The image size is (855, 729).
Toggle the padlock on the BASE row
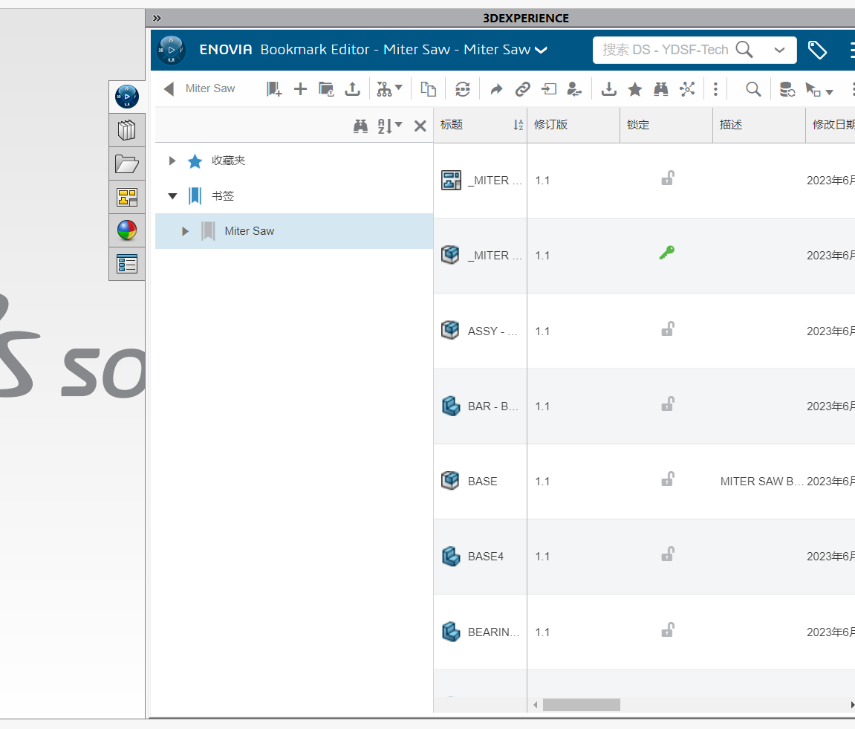pos(667,481)
